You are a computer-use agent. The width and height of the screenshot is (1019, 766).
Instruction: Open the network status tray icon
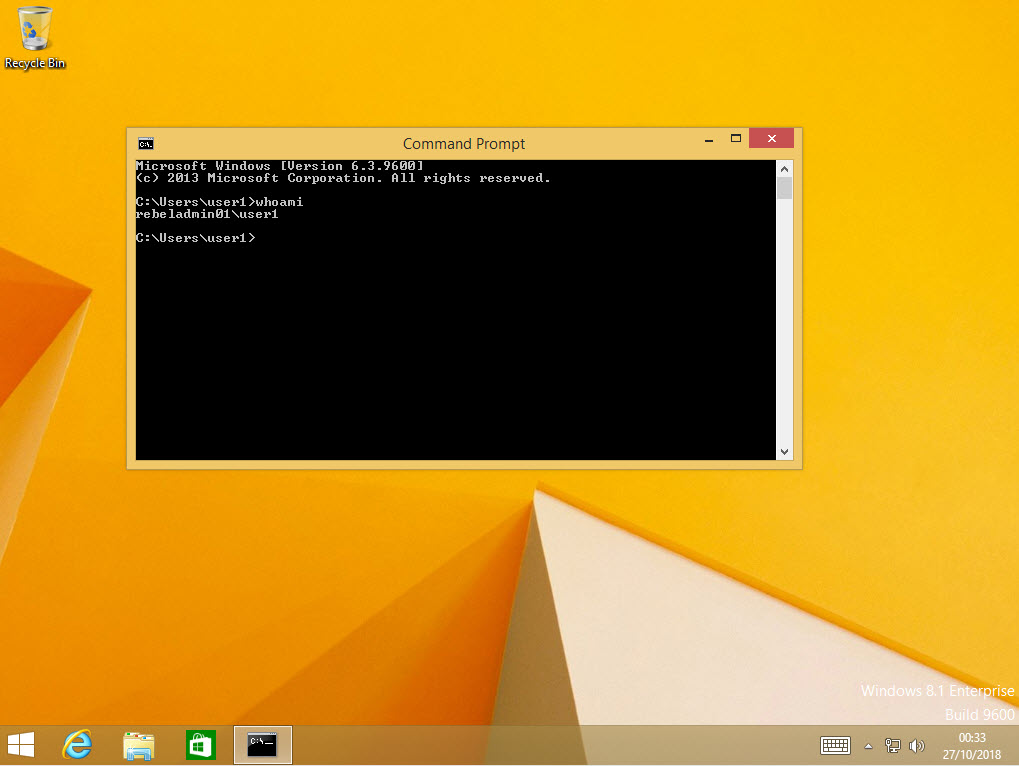click(893, 746)
